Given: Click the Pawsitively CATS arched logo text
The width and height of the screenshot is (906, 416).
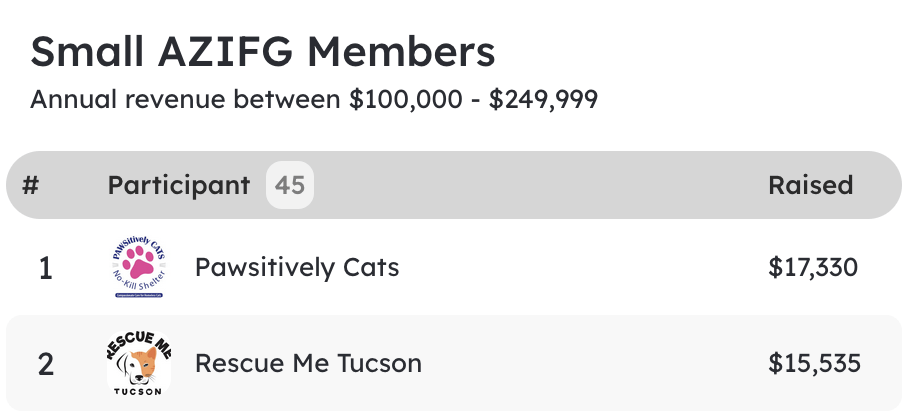Looking at the screenshot, I should click(x=139, y=243).
